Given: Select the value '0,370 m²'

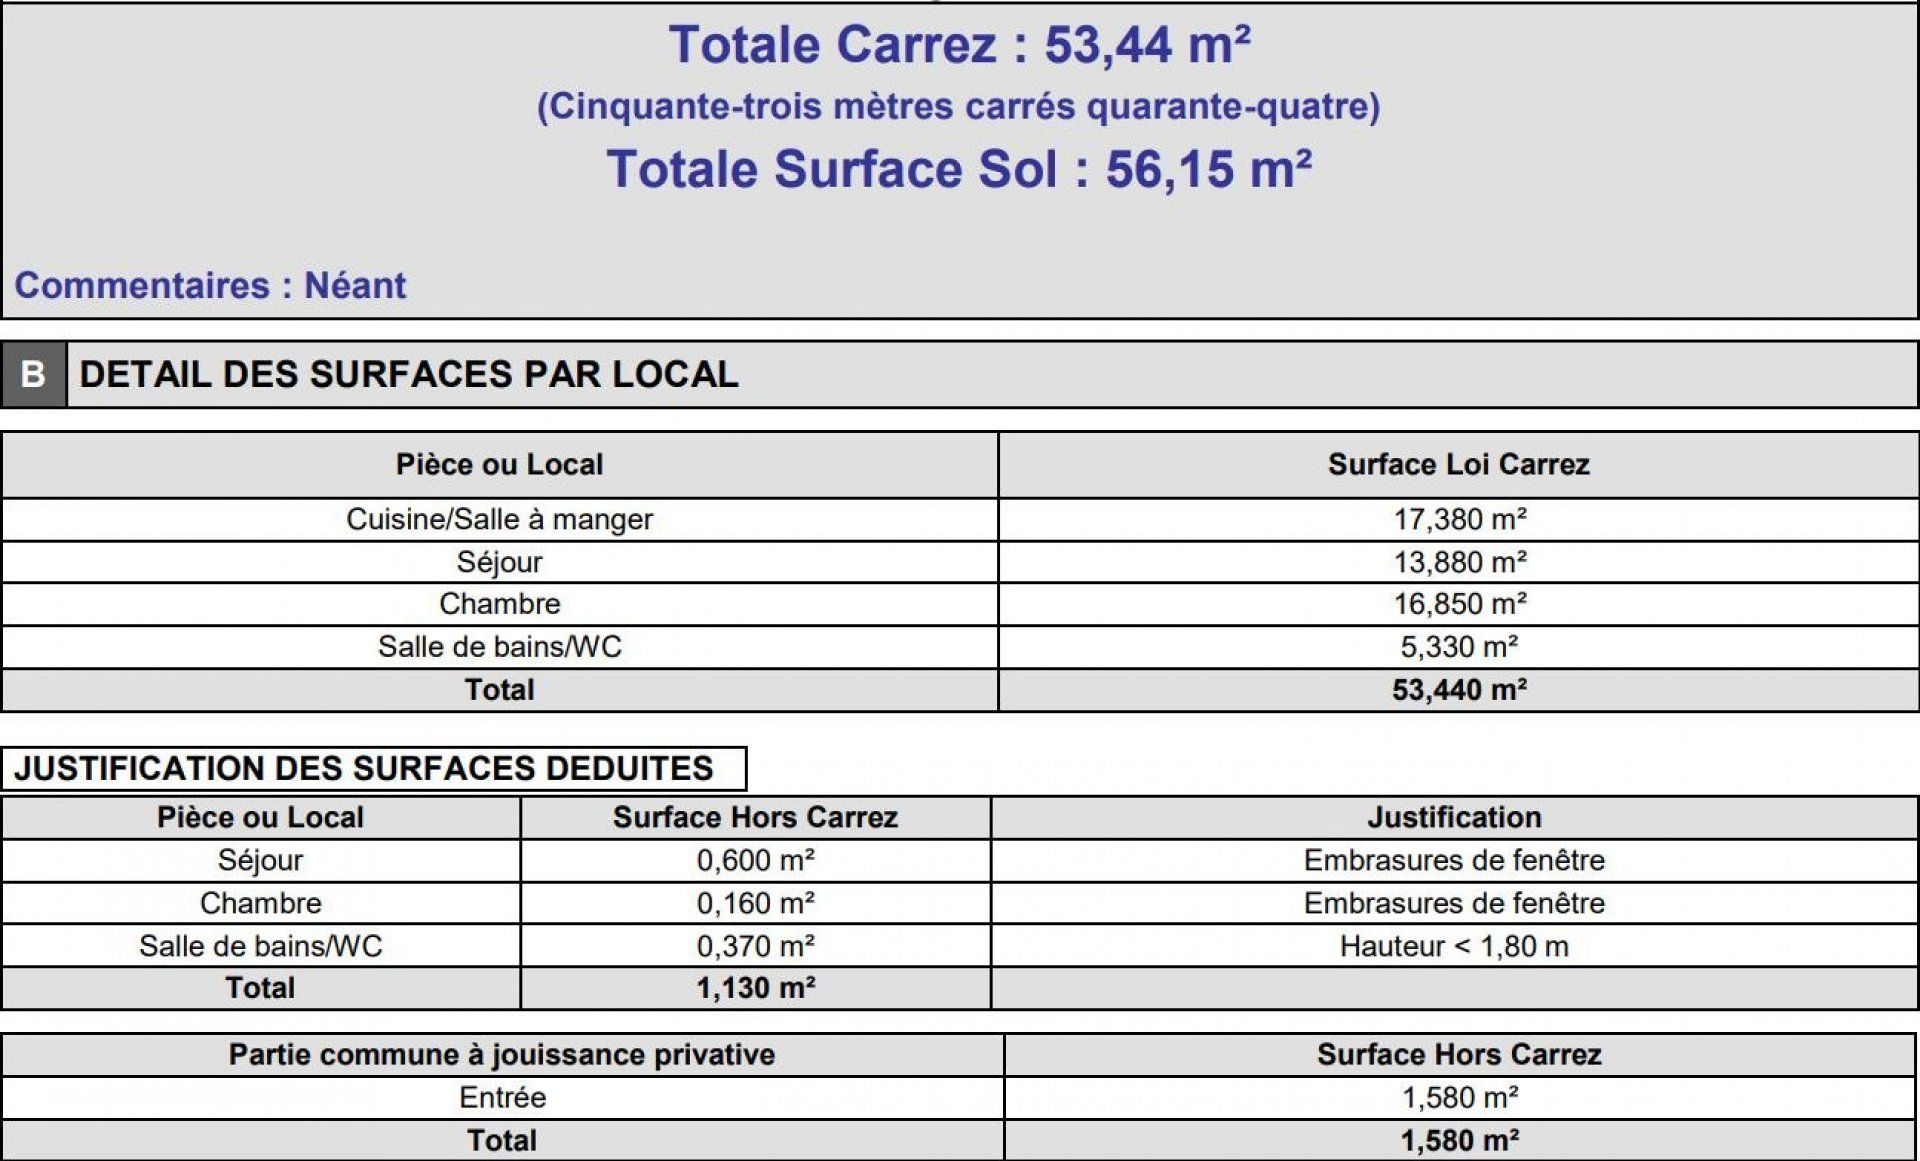Looking at the screenshot, I should point(755,946).
